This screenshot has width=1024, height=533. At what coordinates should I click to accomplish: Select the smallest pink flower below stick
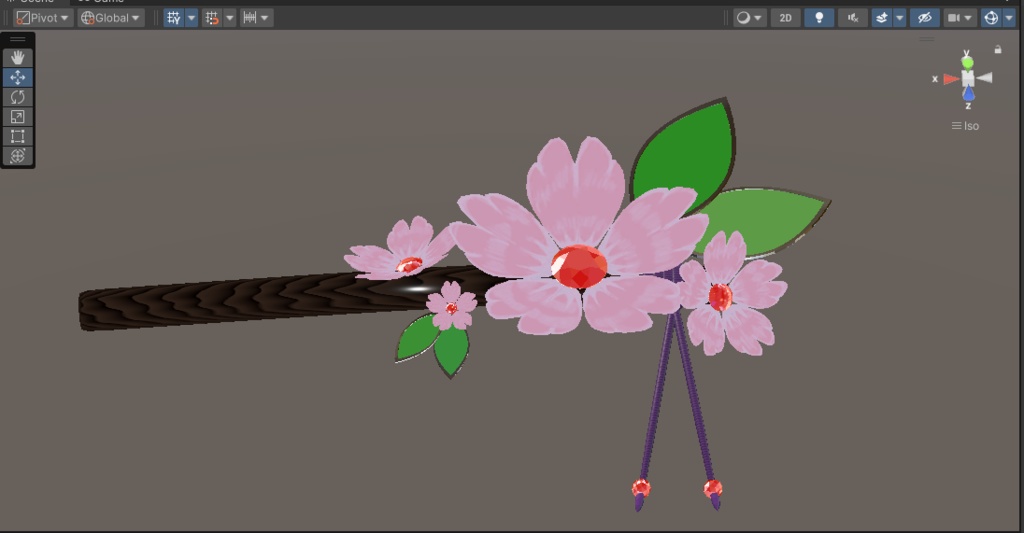[451, 306]
